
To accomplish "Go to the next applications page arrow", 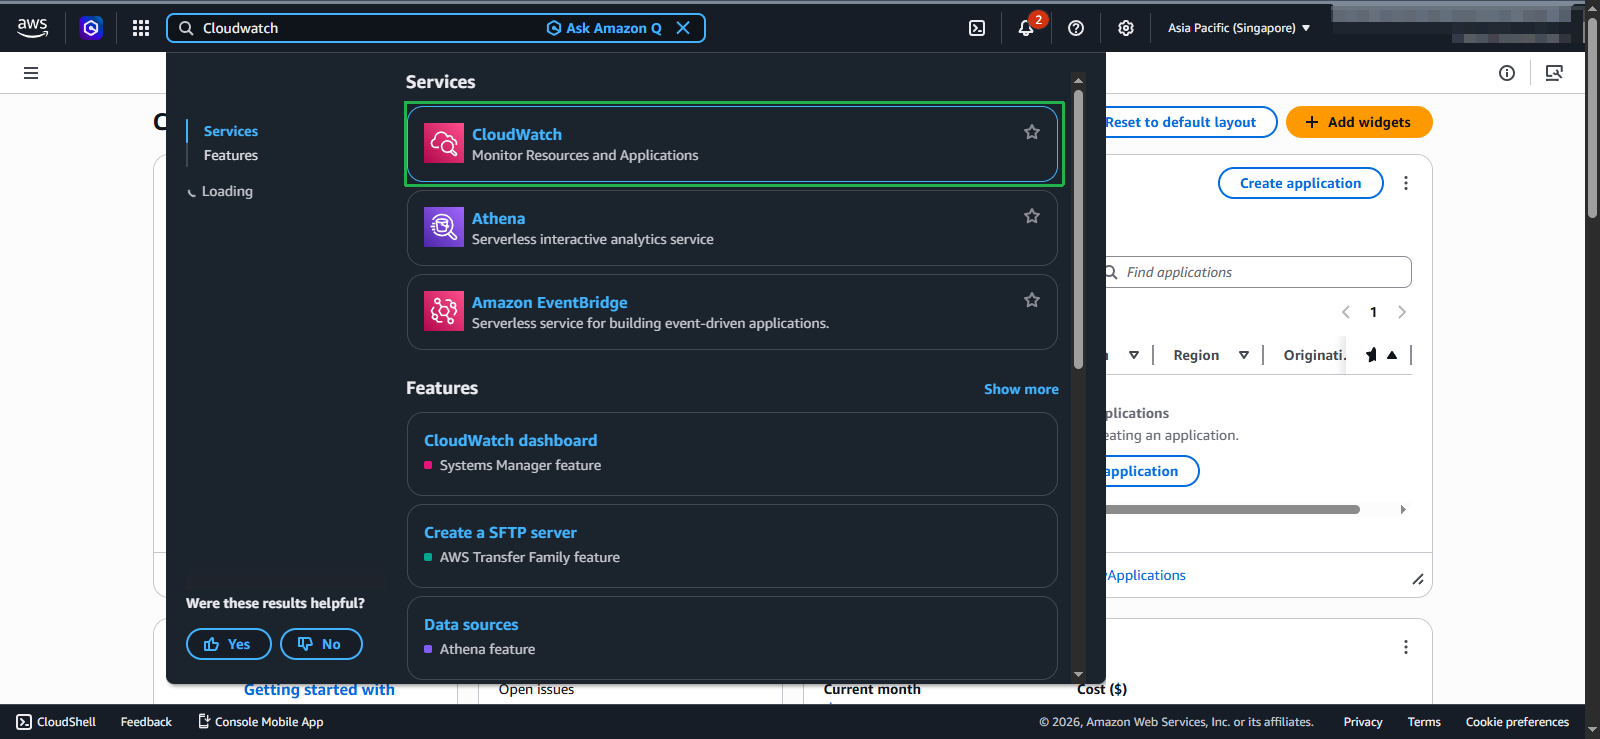I will 1402,312.
